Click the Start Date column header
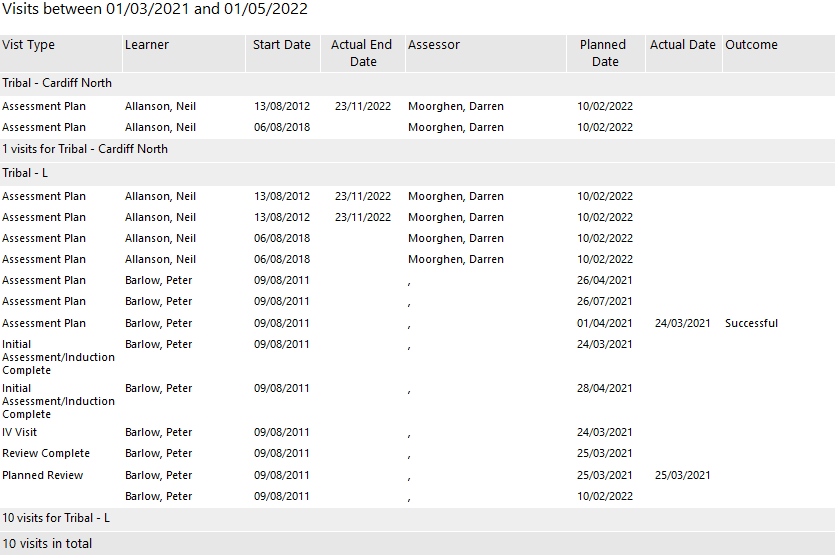Image resolution: width=838 pixels, height=558 pixels. (x=282, y=45)
